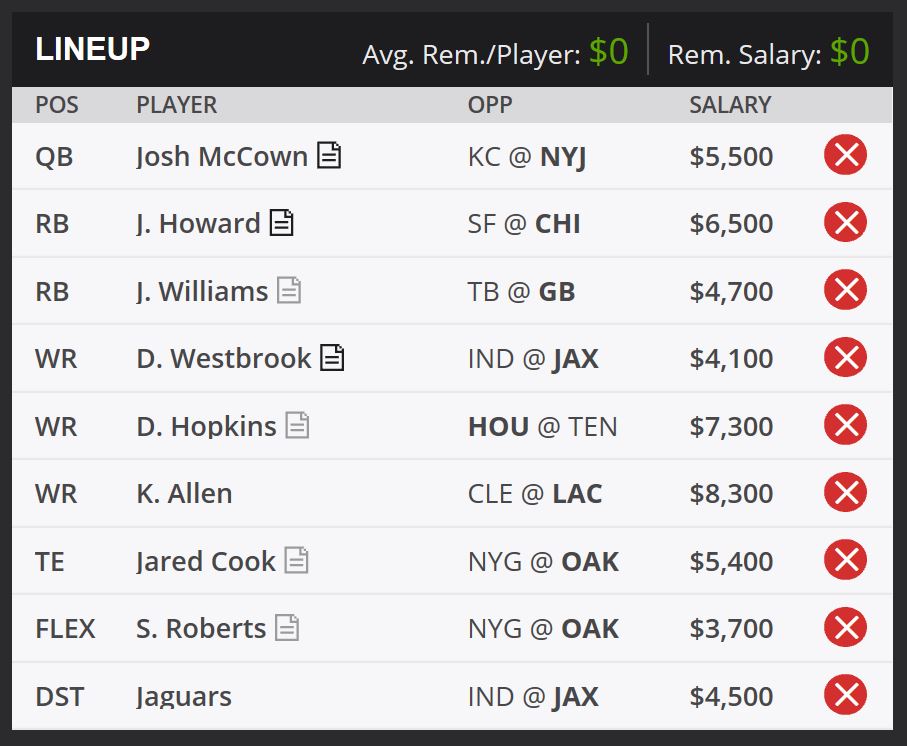Open the notes icon beside S. Roberts
The image size is (907, 746).
point(287,628)
